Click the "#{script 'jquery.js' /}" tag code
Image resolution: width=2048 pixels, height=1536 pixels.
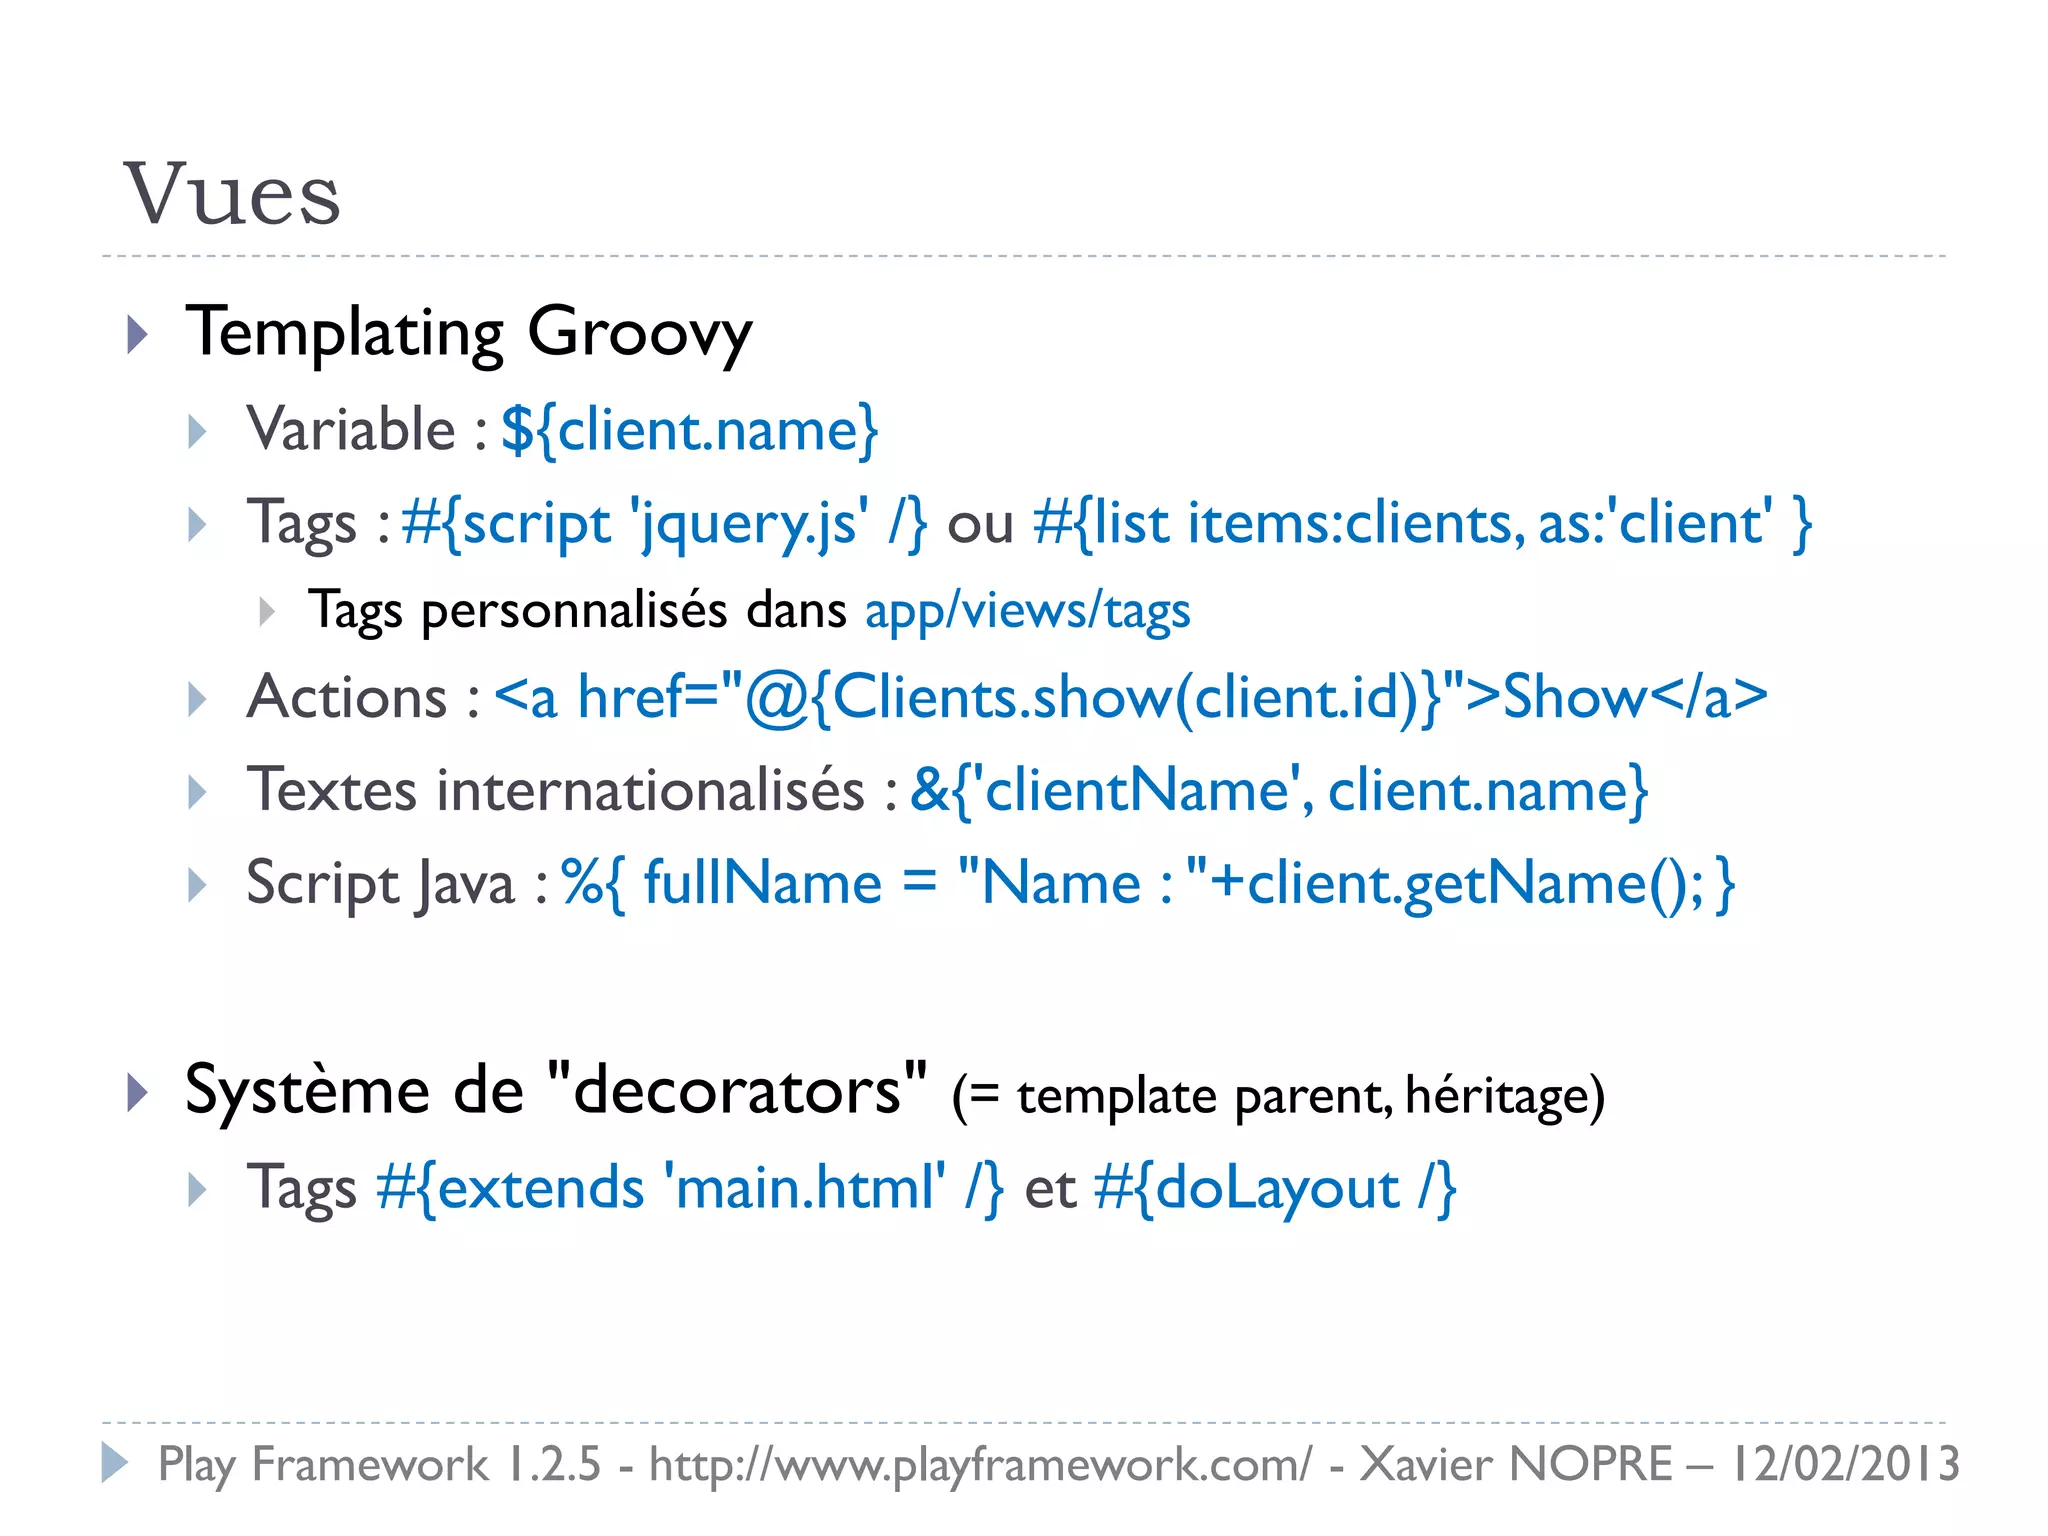(x=664, y=524)
